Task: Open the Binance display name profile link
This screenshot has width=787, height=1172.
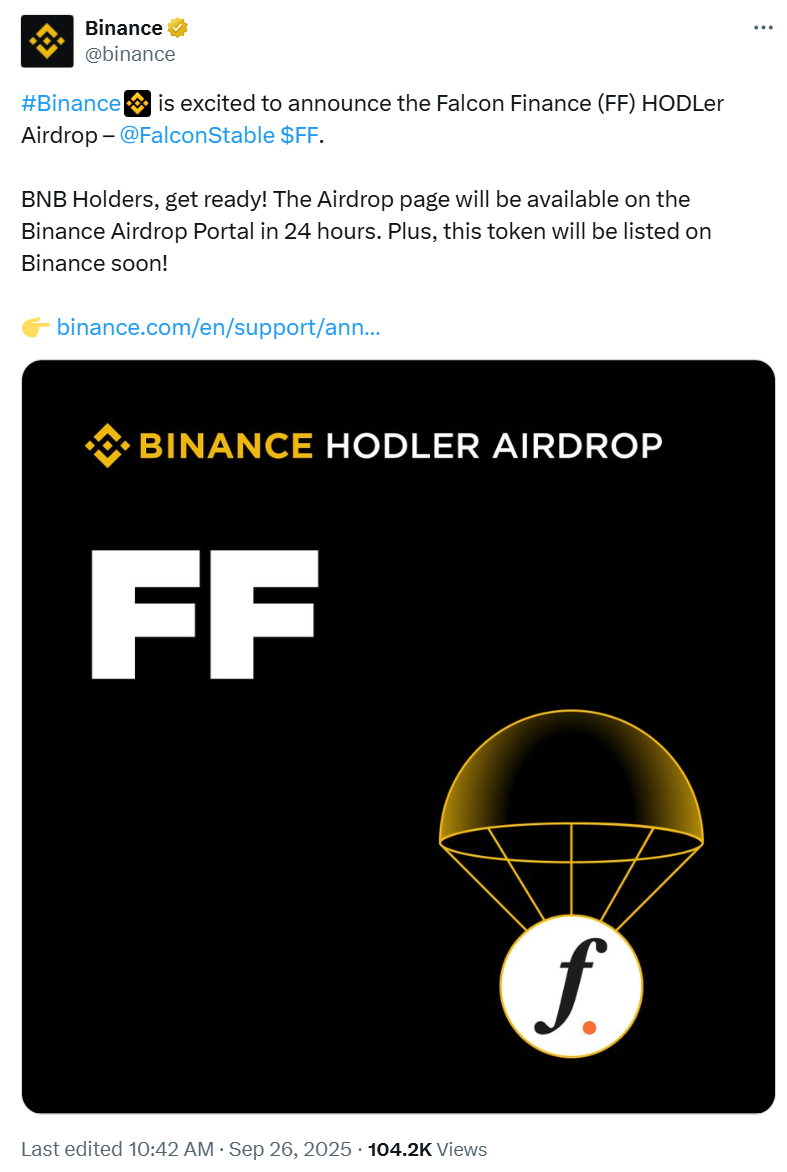Action: click(x=123, y=28)
